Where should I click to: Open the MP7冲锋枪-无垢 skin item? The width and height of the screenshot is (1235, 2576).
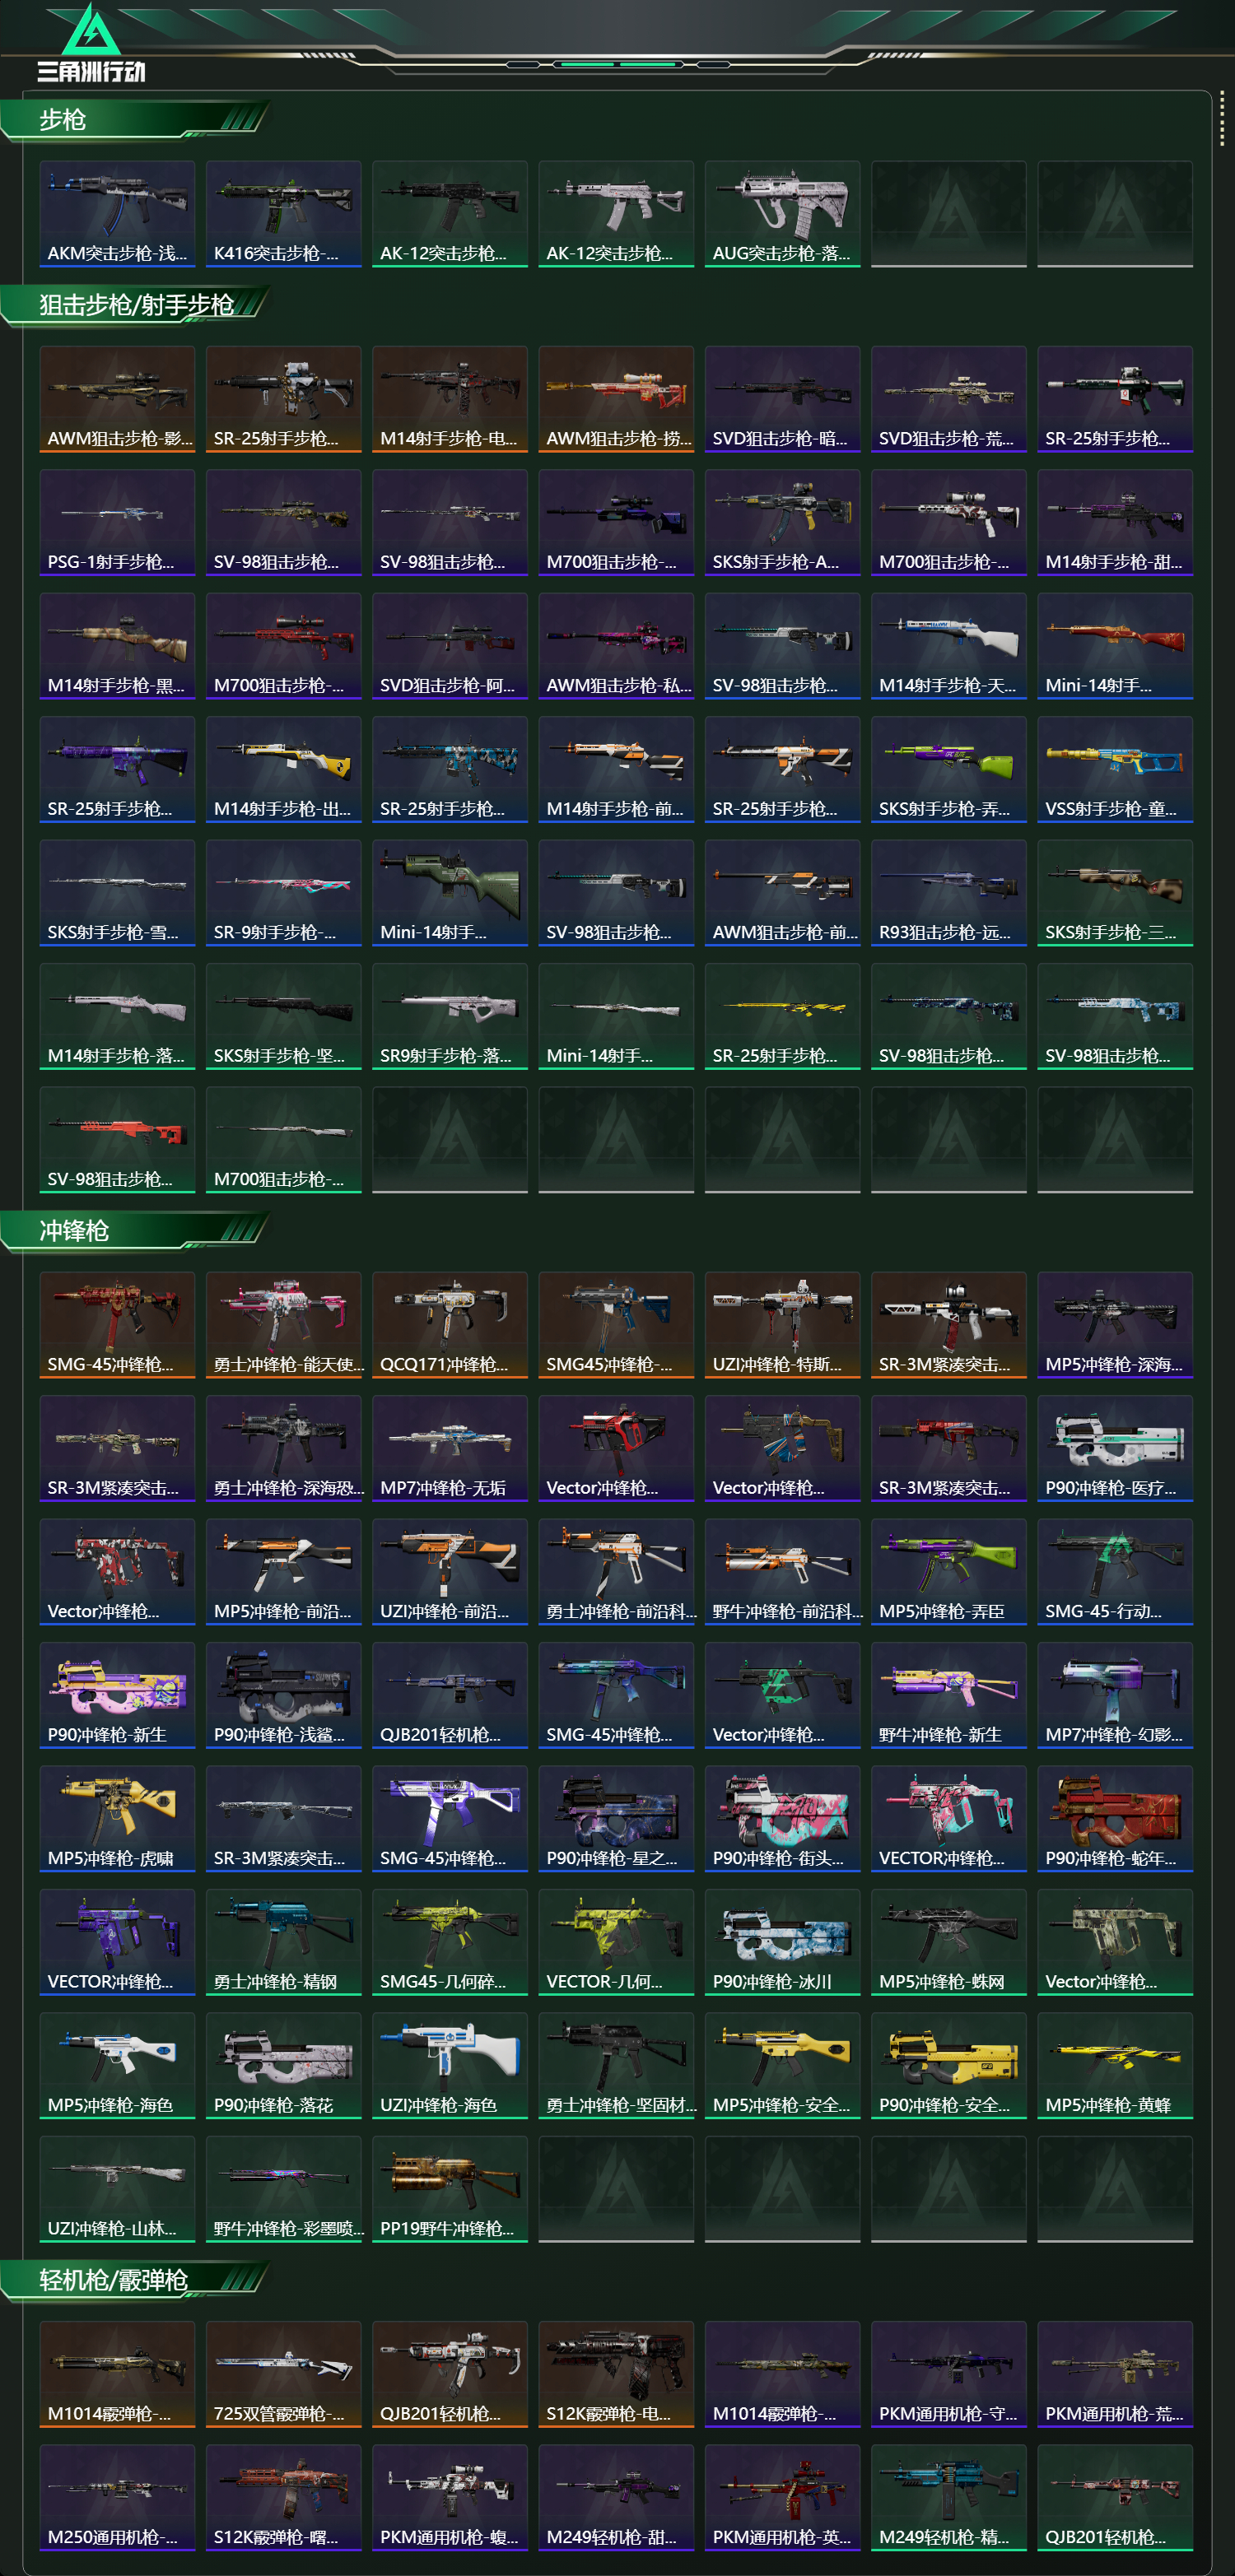pyautogui.click(x=450, y=1448)
